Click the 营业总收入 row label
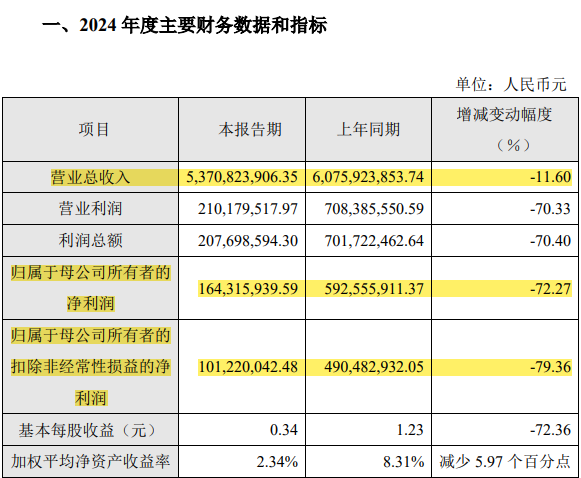 [x=90, y=177]
